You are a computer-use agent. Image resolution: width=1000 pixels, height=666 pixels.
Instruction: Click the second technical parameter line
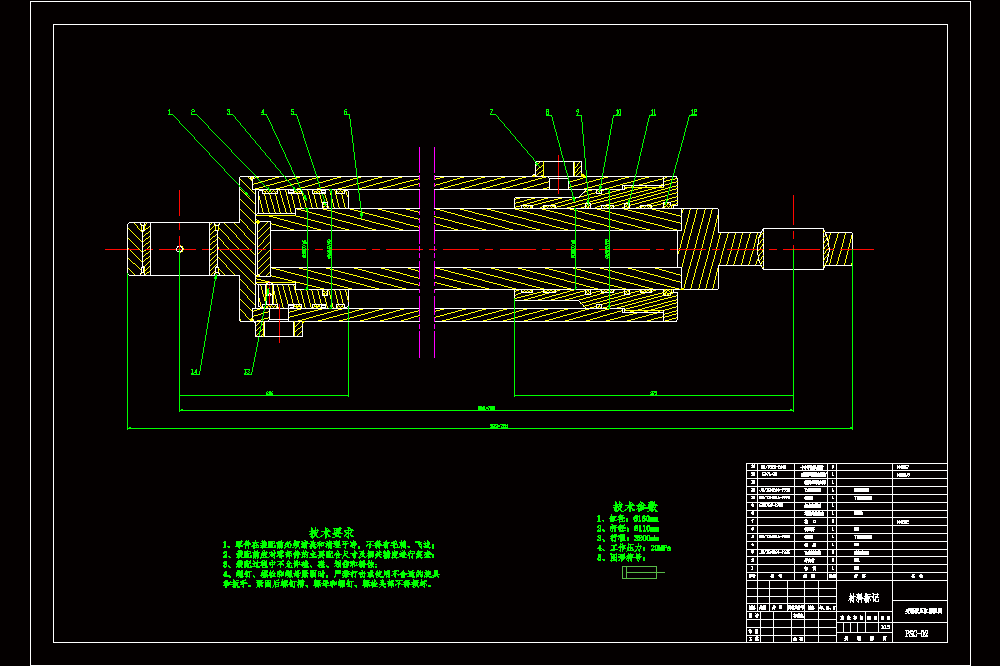[628, 529]
